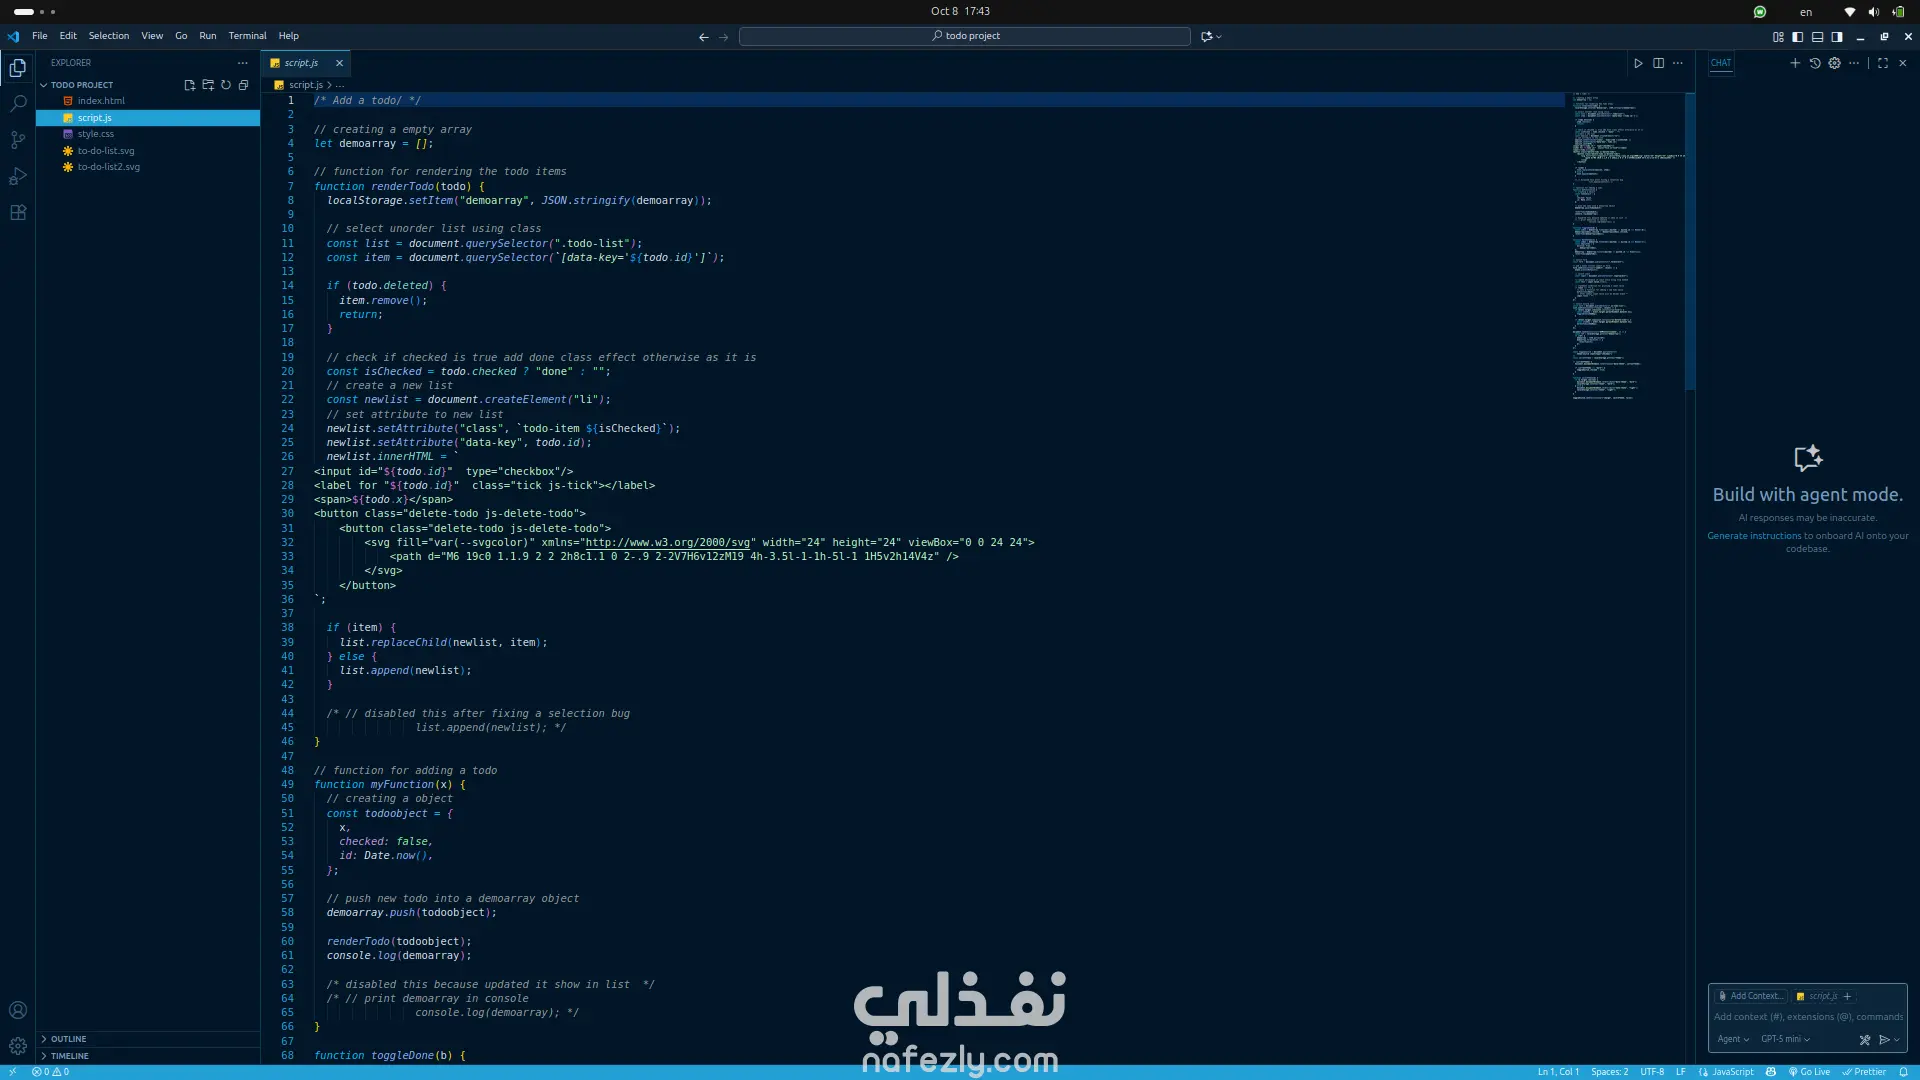The image size is (1920, 1080).
Task: Open the Extensions view in activity bar
Action: coord(18,213)
